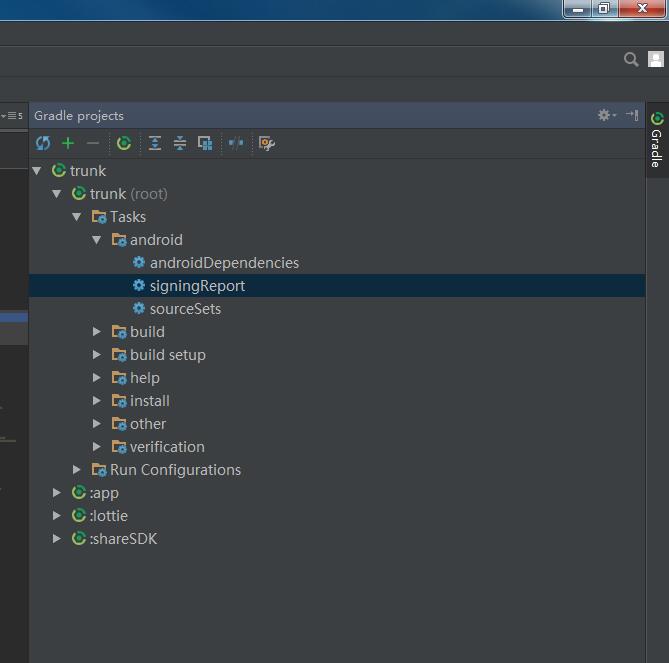The width and height of the screenshot is (669, 663).
Task: Toggle the show task group modules button
Action: click(205, 143)
